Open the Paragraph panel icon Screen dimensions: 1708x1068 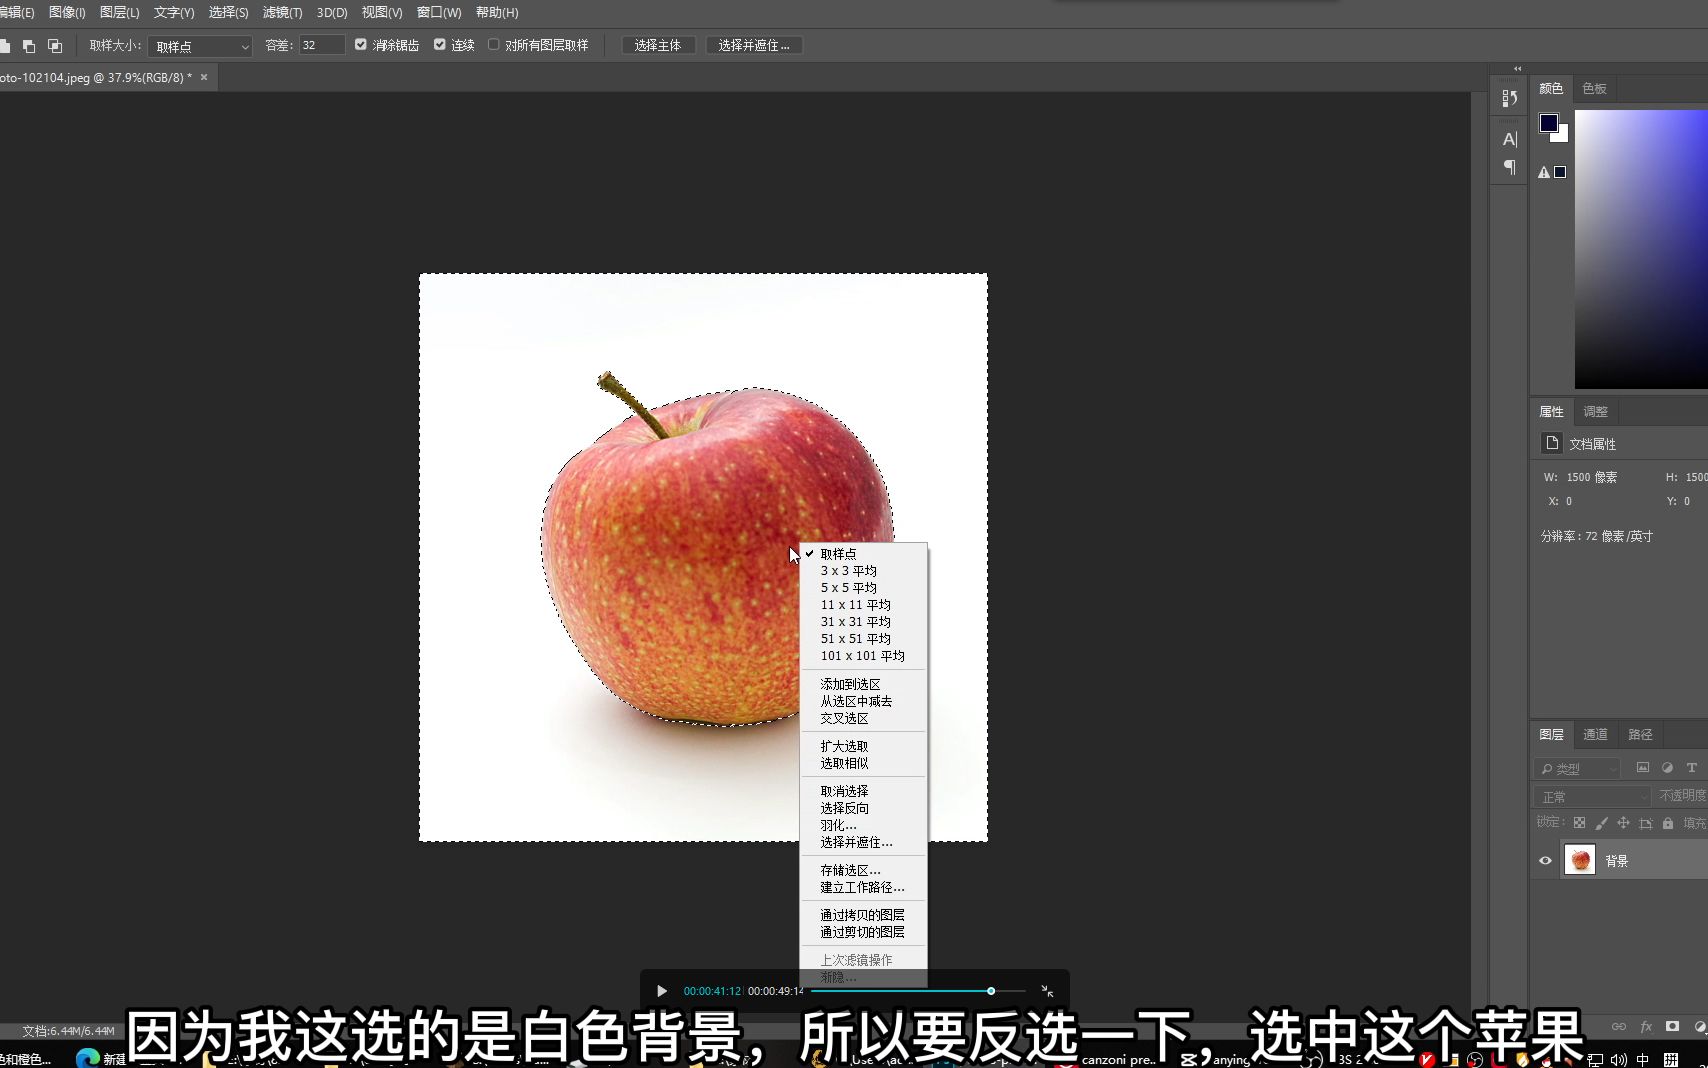tap(1509, 168)
